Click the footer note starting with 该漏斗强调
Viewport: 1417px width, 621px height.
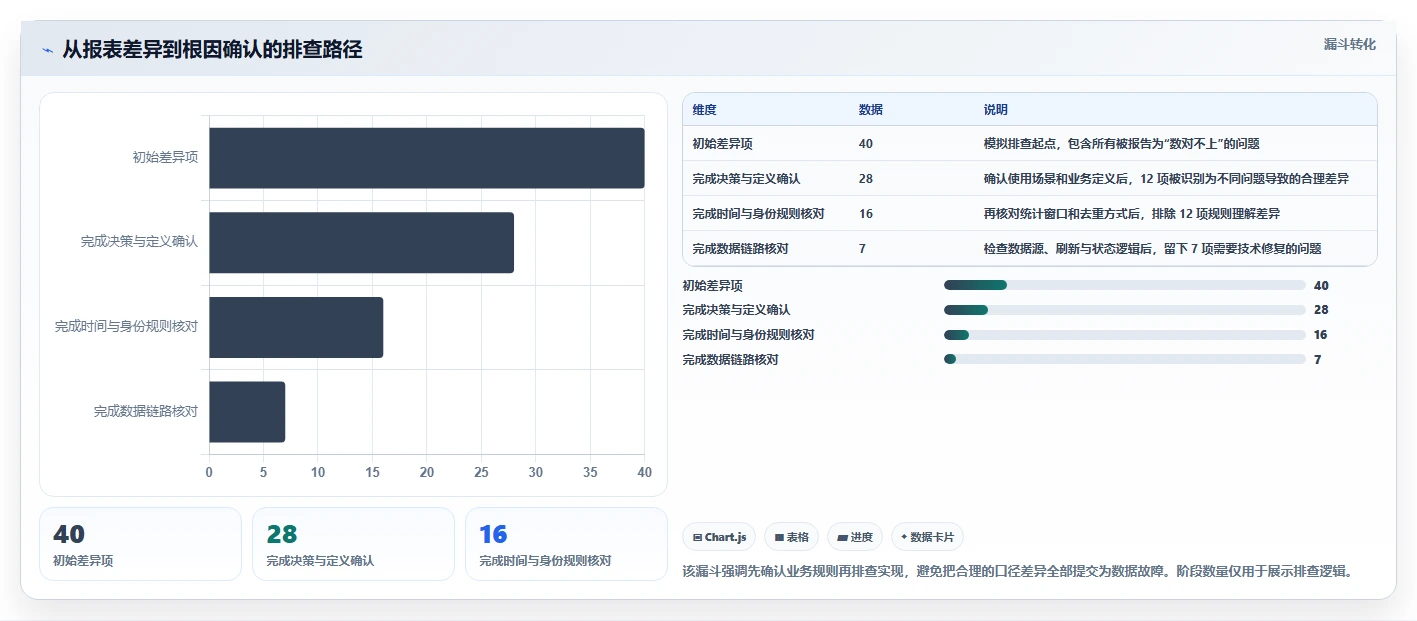pyautogui.click(x=1017, y=572)
